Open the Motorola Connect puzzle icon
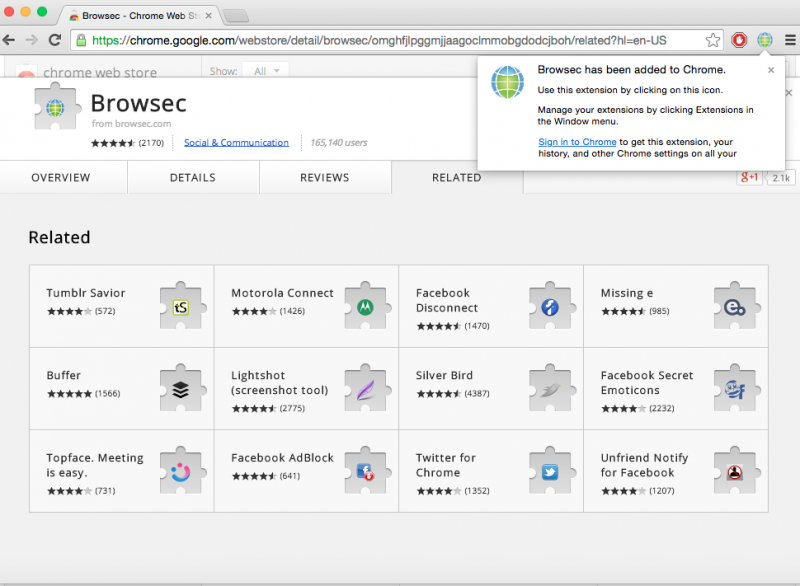 [366, 307]
